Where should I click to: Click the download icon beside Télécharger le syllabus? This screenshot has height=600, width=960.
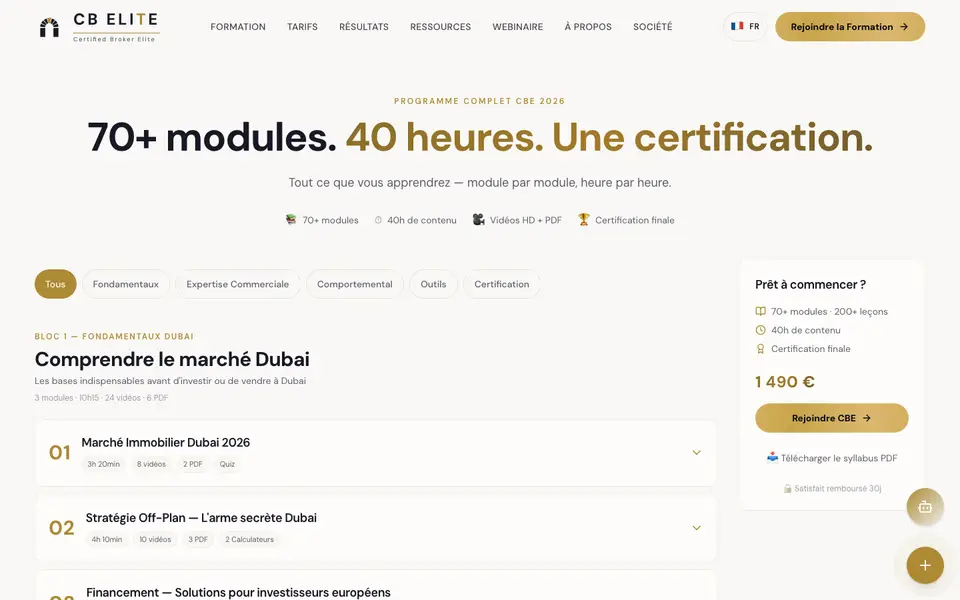click(x=772, y=457)
